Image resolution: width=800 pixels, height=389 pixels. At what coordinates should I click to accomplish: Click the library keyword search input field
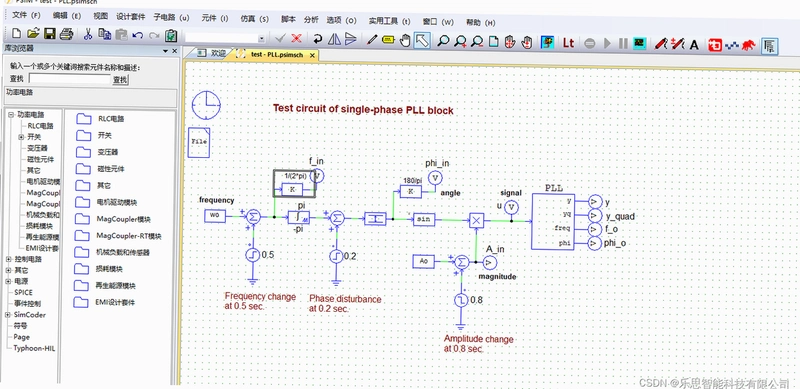pyautogui.click(x=70, y=79)
